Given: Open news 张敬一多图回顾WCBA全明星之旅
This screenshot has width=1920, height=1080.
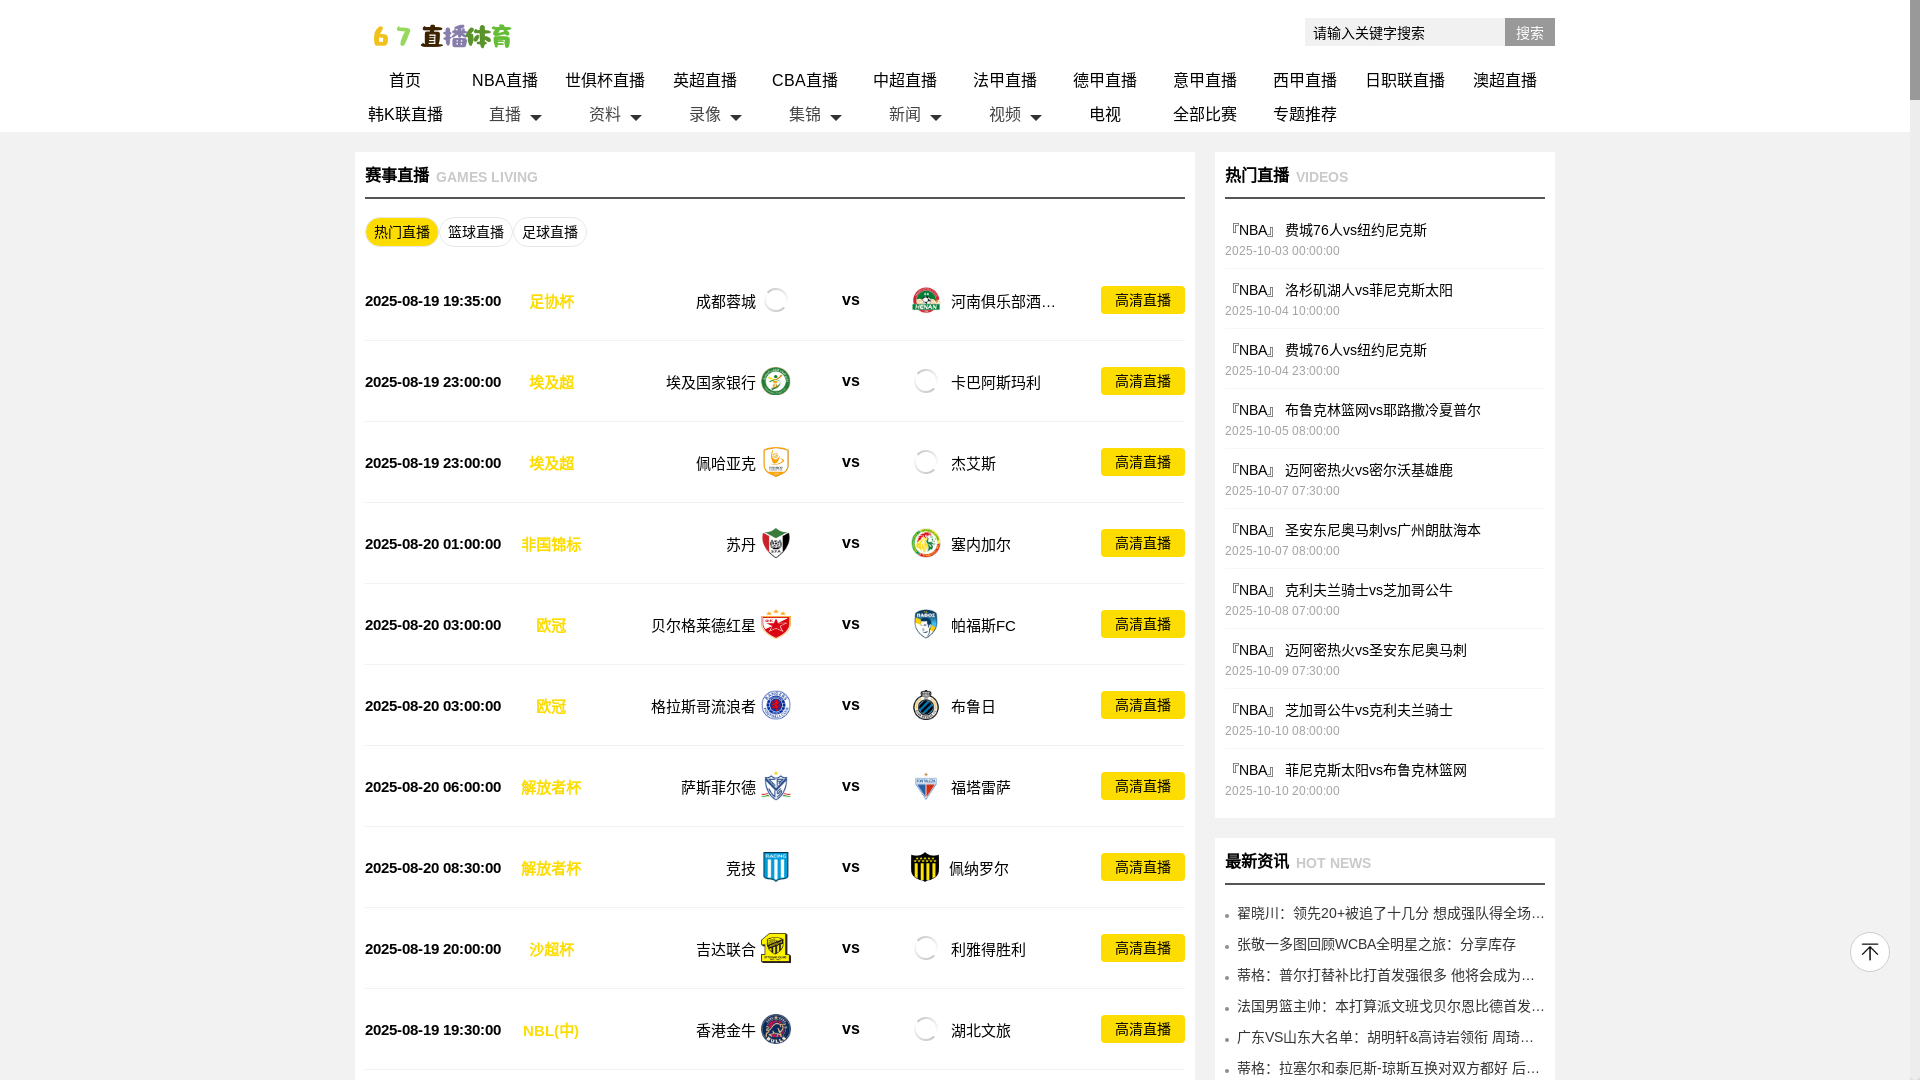Looking at the screenshot, I should click(1376, 944).
